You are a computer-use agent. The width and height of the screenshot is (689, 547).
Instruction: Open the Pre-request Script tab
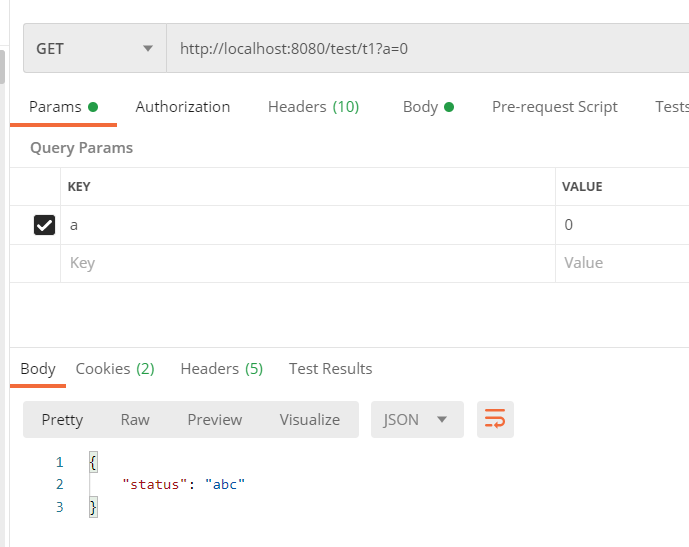(x=555, y=107)
